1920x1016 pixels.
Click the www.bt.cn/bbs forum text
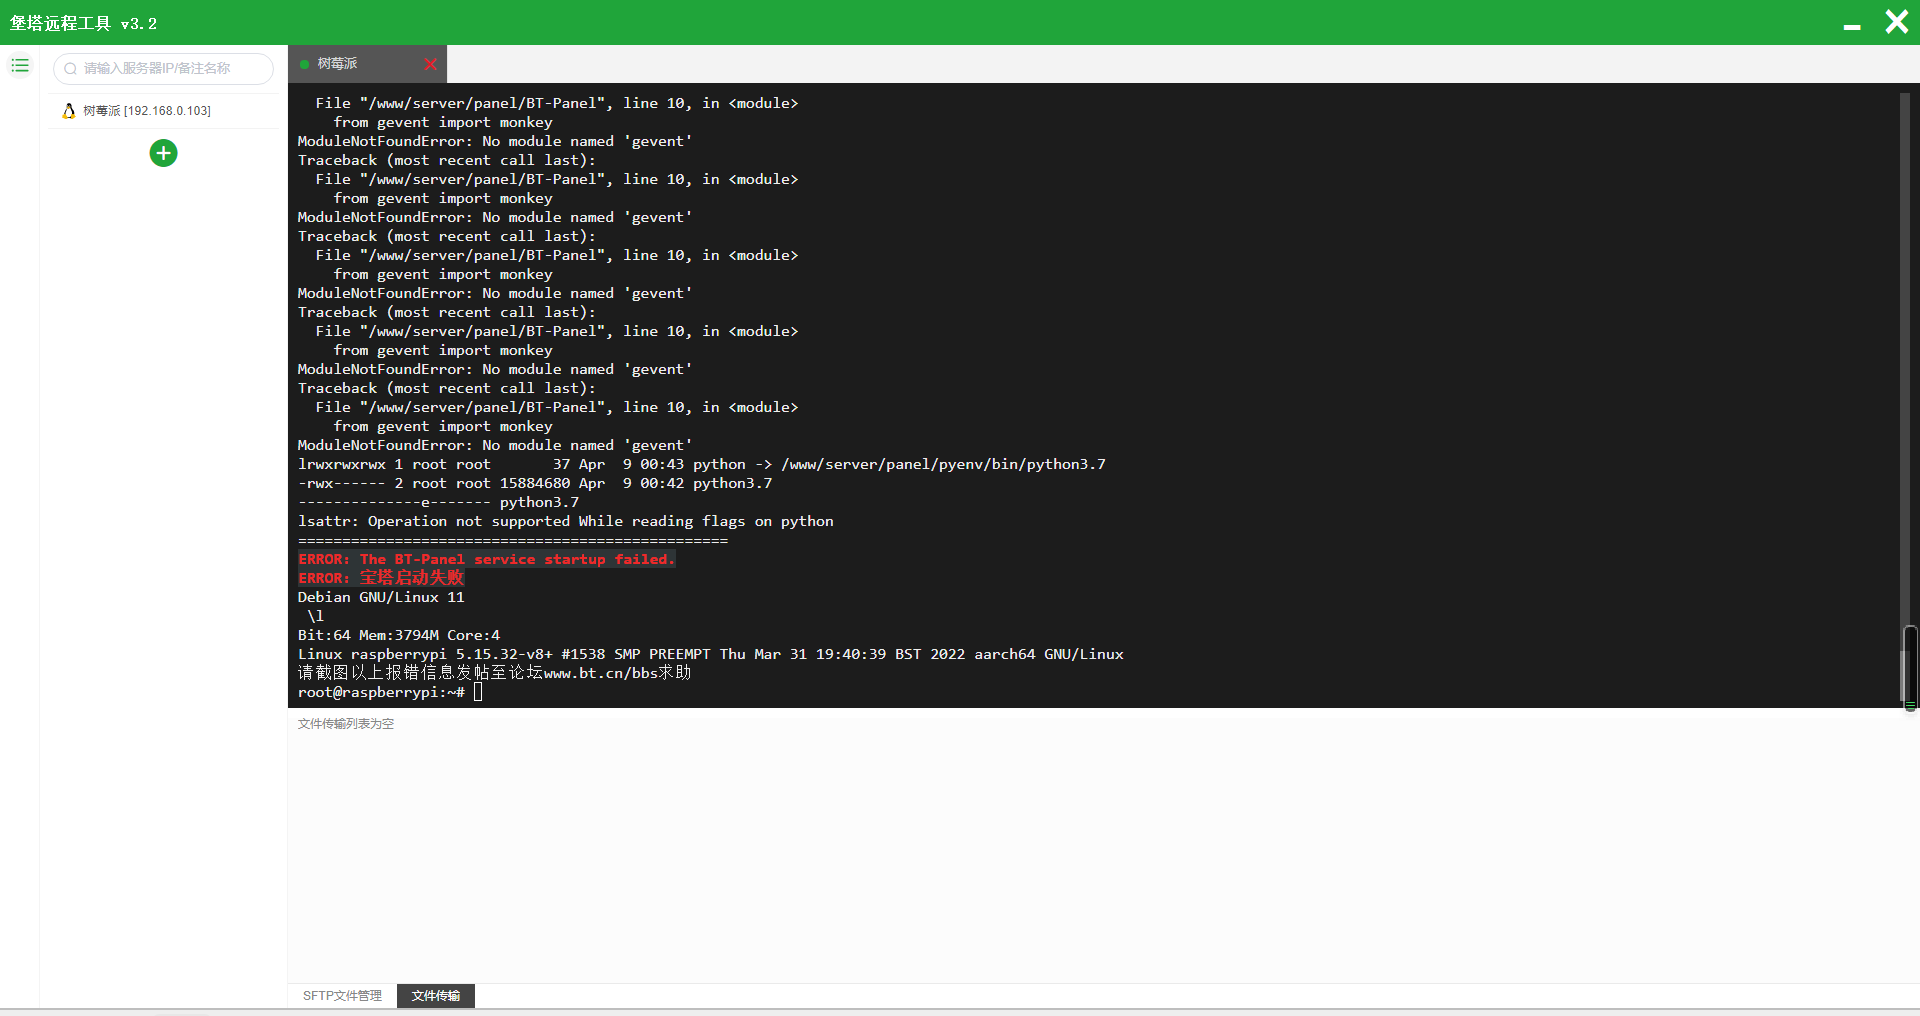click(x=601, y=673)
